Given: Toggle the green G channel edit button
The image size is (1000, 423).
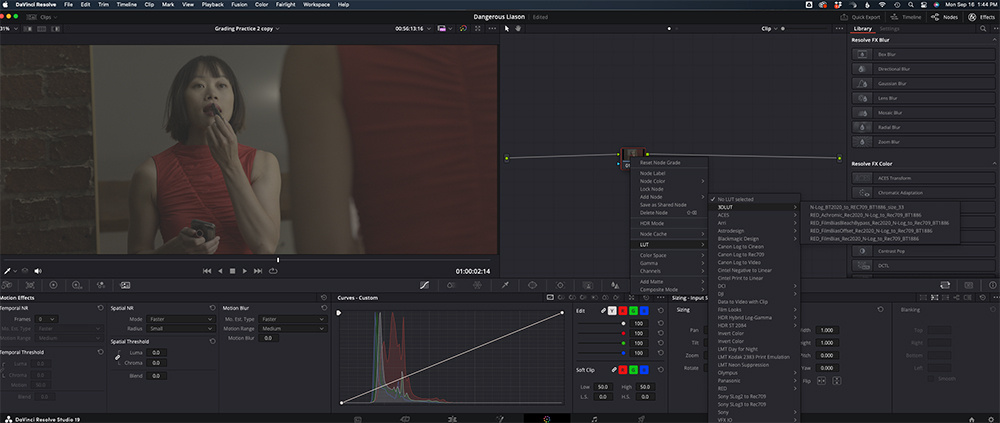Looking at the screenshot, I should 634,311.
